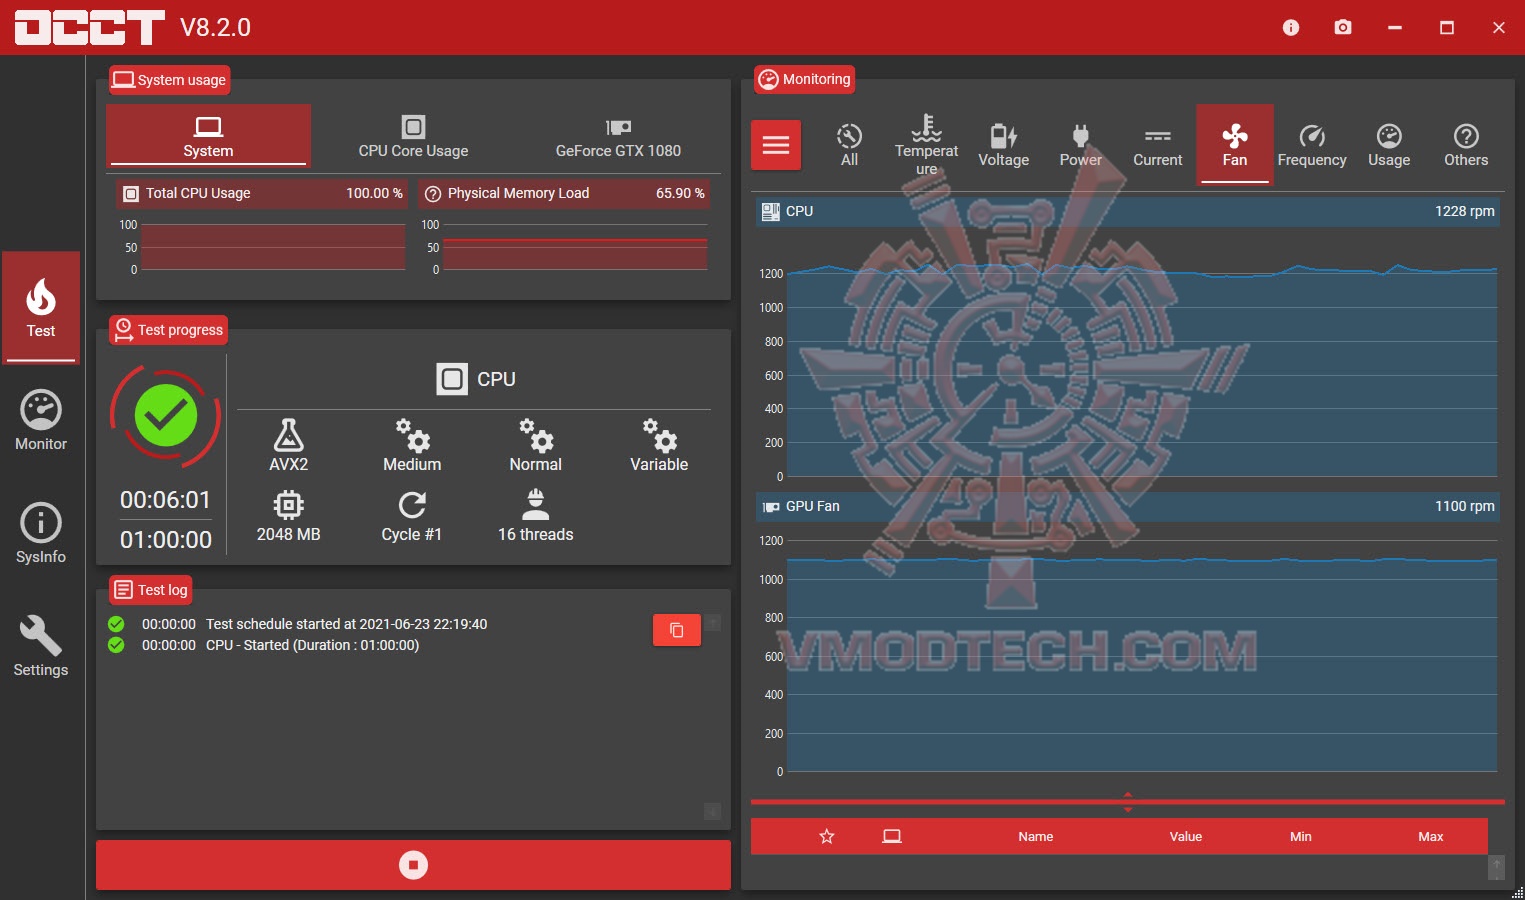Show Usage monitoring sensors
This screenshot has width=1525, height=900.
(x=1389, y=145)
